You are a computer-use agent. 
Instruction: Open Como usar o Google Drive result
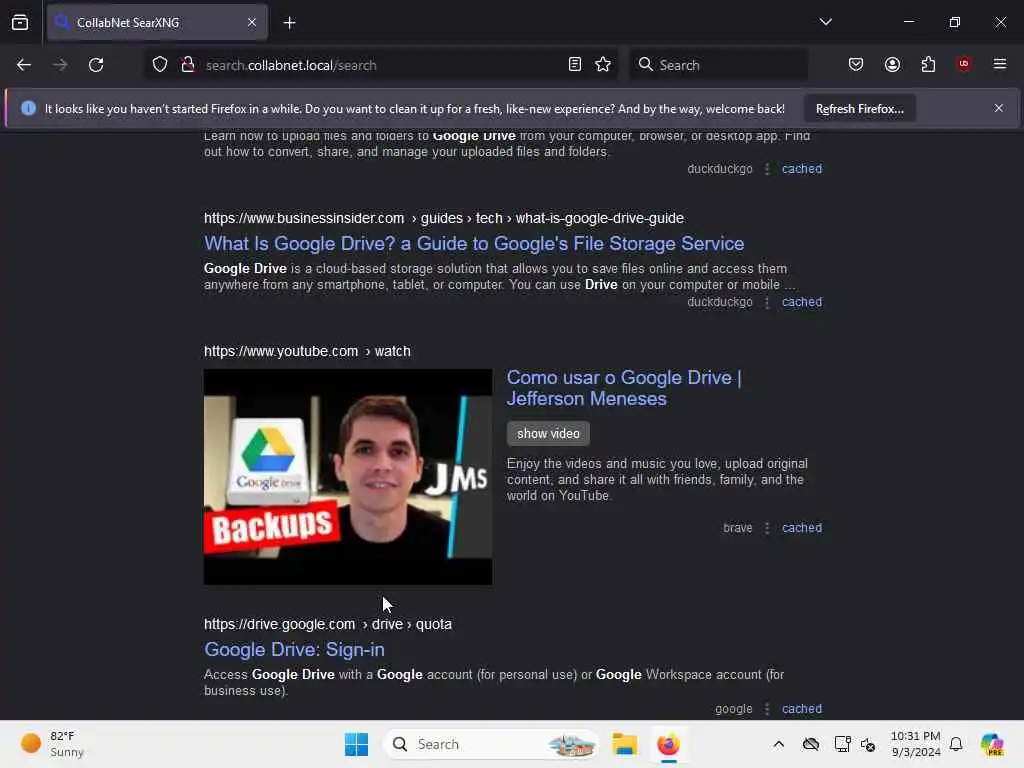[624, 388]
